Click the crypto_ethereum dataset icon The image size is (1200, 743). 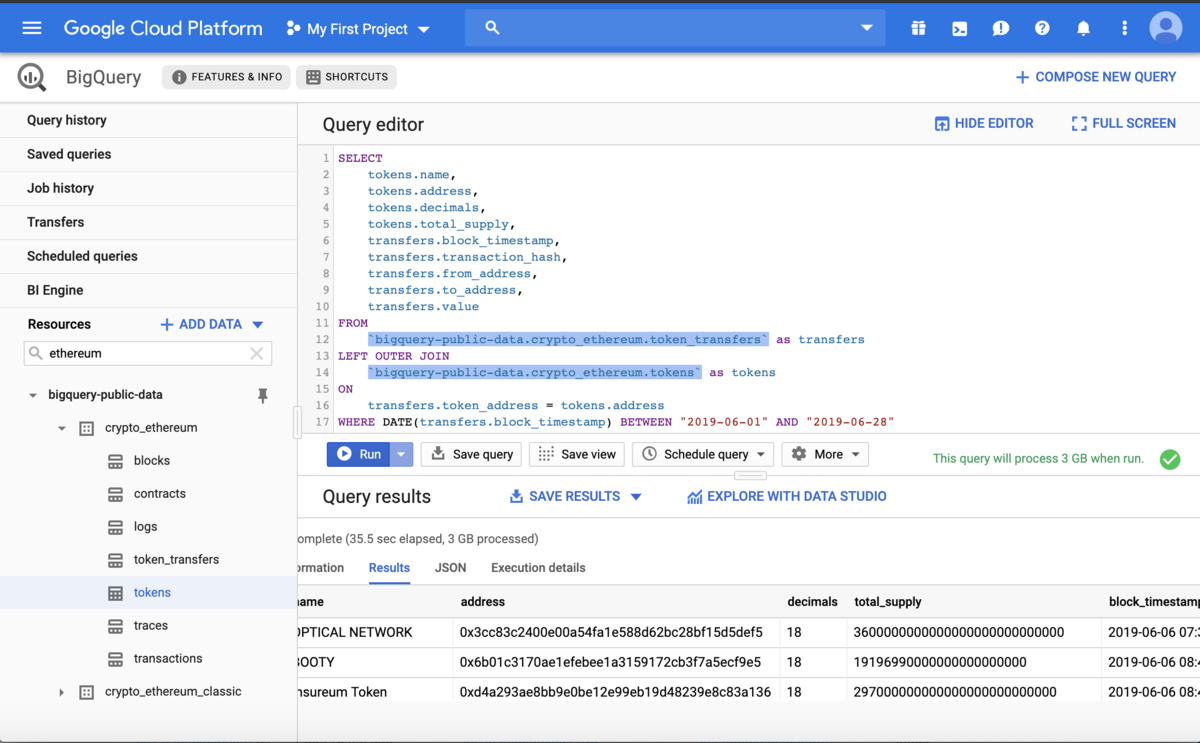click(x=87, y=428)
